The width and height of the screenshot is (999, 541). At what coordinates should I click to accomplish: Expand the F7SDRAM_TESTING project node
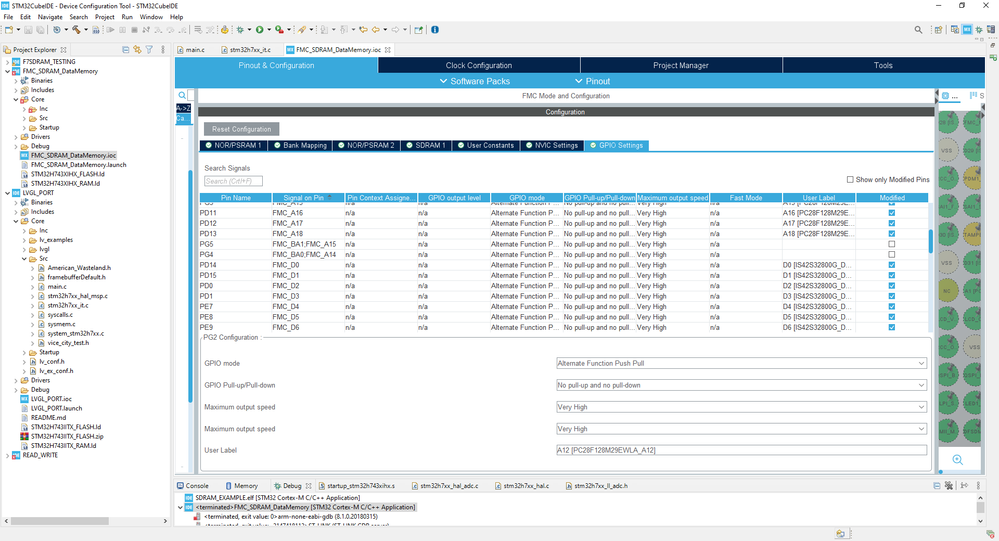[8, 62]
